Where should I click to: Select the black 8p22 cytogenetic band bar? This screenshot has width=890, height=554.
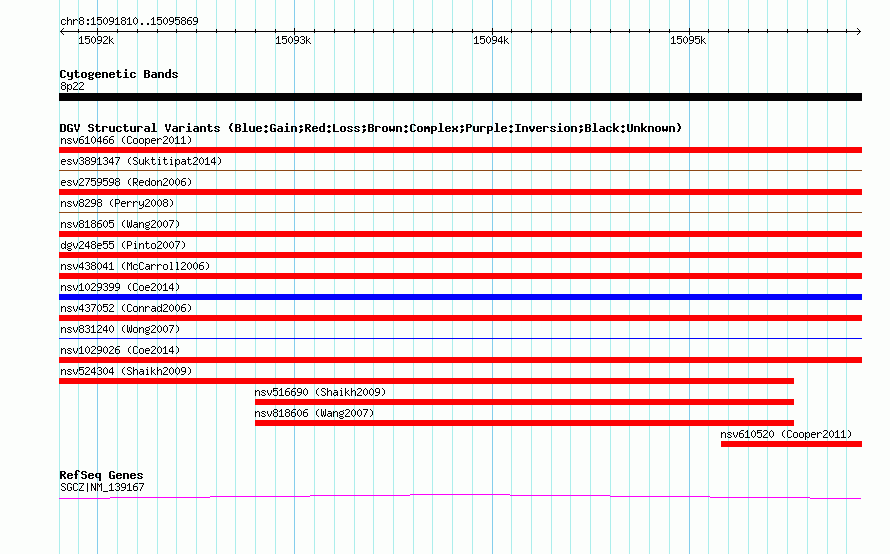click(460, 97)
